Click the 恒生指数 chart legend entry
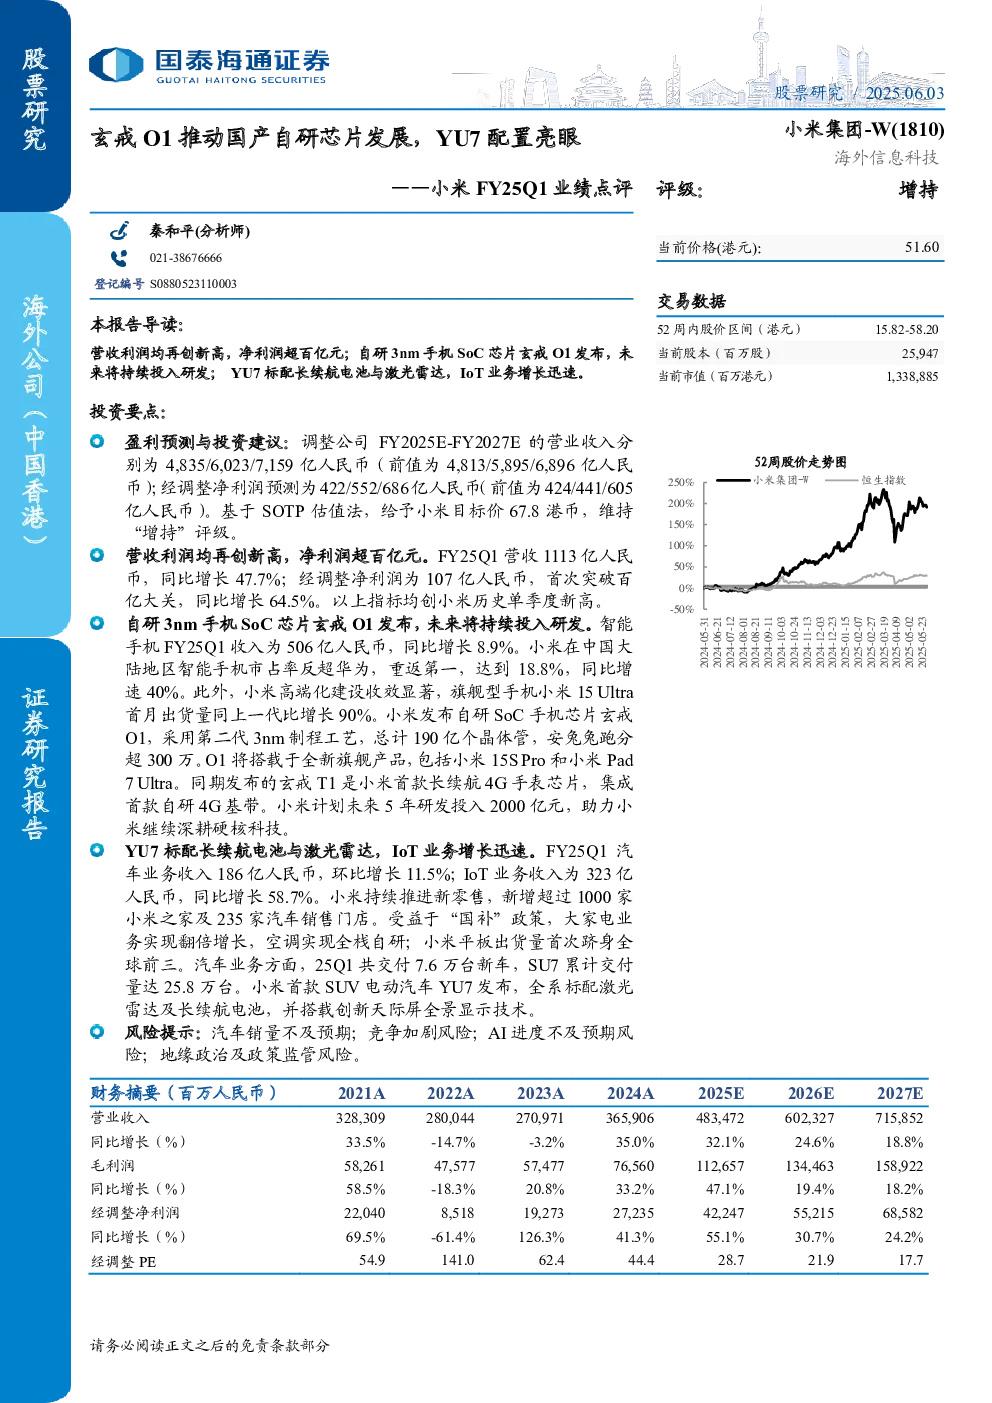 [867, 480]
